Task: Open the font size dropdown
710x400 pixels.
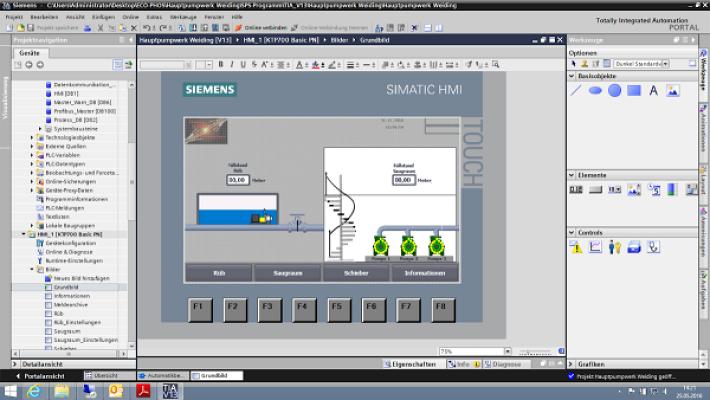Action: click(x=209, y=65)
